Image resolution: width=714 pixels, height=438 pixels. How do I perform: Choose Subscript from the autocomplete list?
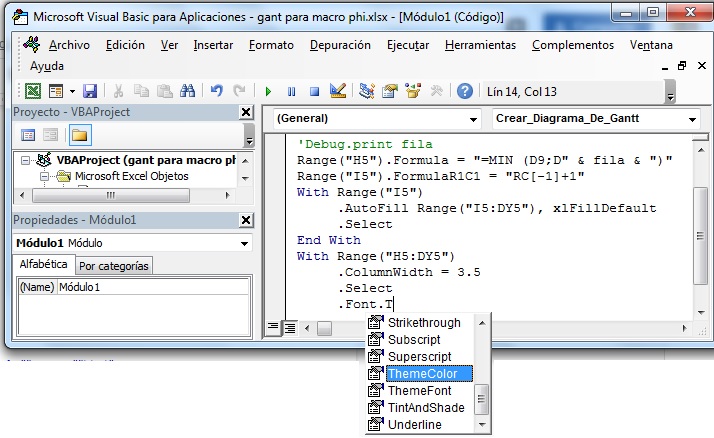[x=419, y=340]
